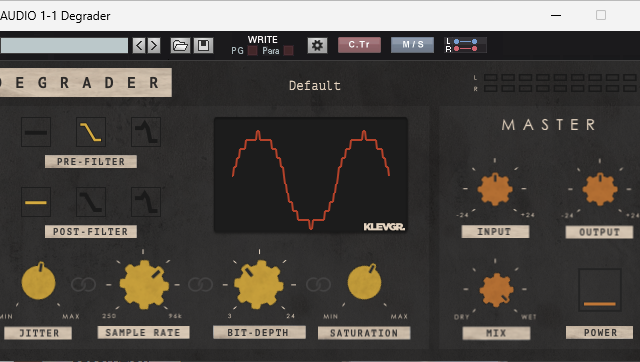Open preset folder icon

click(x=180, y=45)
